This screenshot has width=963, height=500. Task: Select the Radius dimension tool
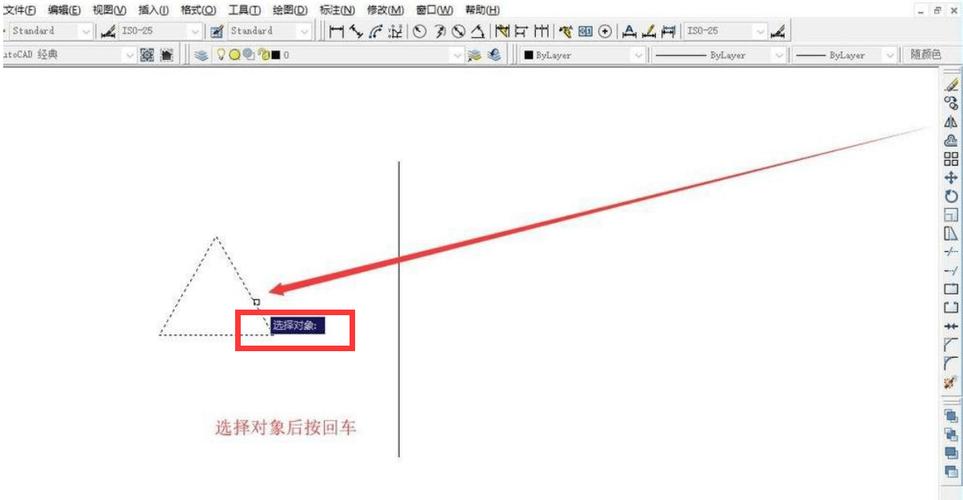[419, 31]
